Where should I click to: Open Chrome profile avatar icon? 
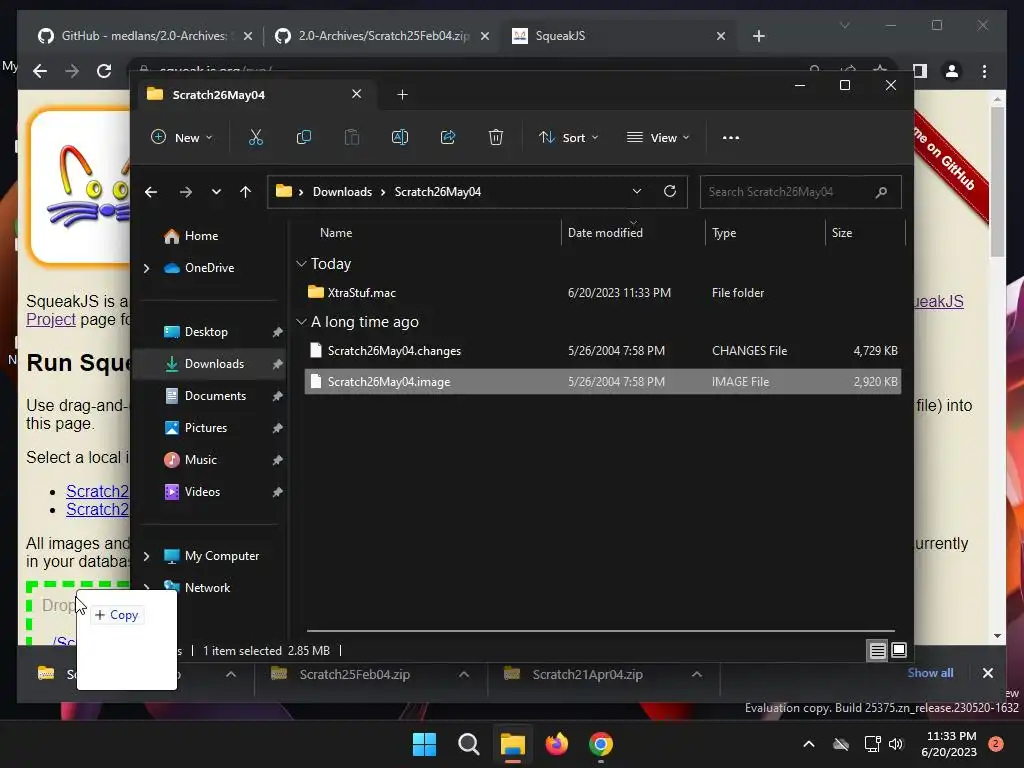[952, 71]
